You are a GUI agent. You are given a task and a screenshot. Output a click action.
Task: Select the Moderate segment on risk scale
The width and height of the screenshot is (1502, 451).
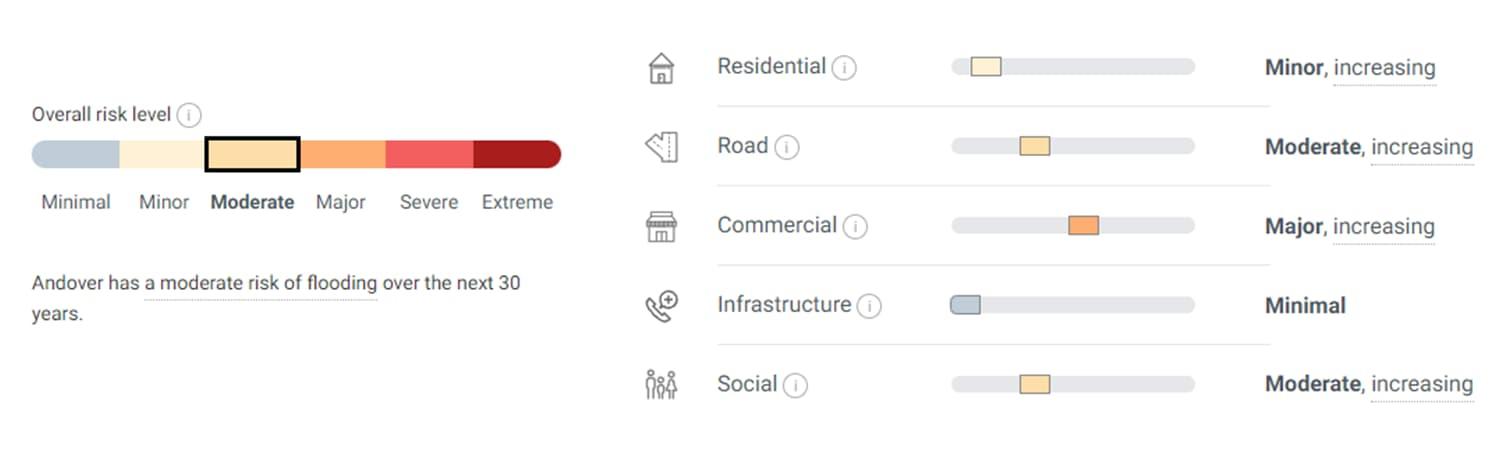pos(253,154)
